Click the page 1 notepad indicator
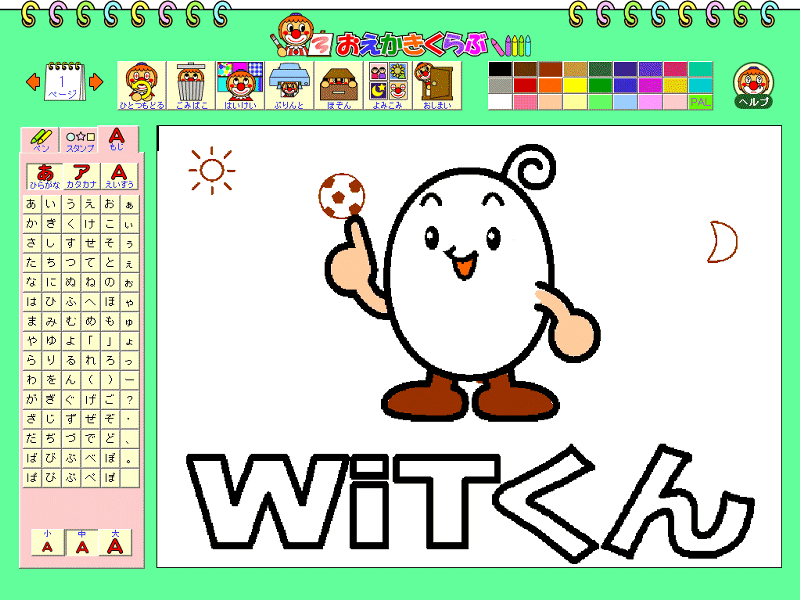This screenshot has height=600, width=800. tap(64, 82)
